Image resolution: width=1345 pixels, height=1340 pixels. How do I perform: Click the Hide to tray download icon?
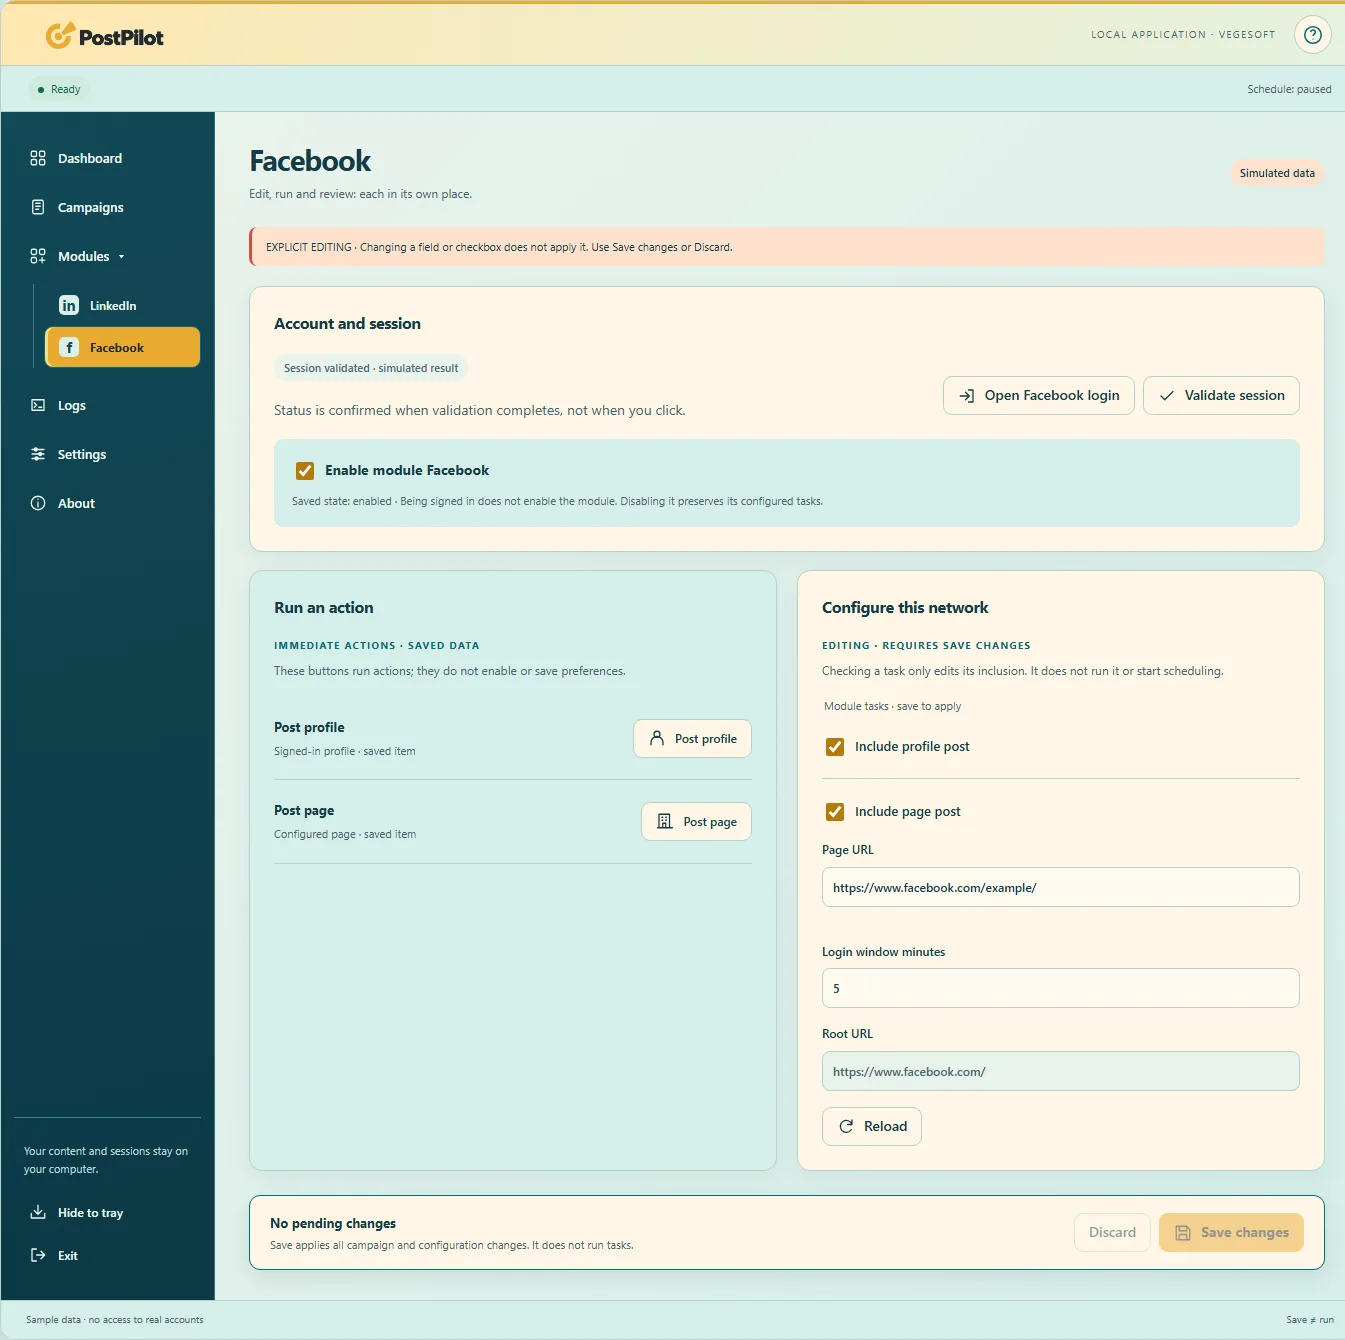38,1212
